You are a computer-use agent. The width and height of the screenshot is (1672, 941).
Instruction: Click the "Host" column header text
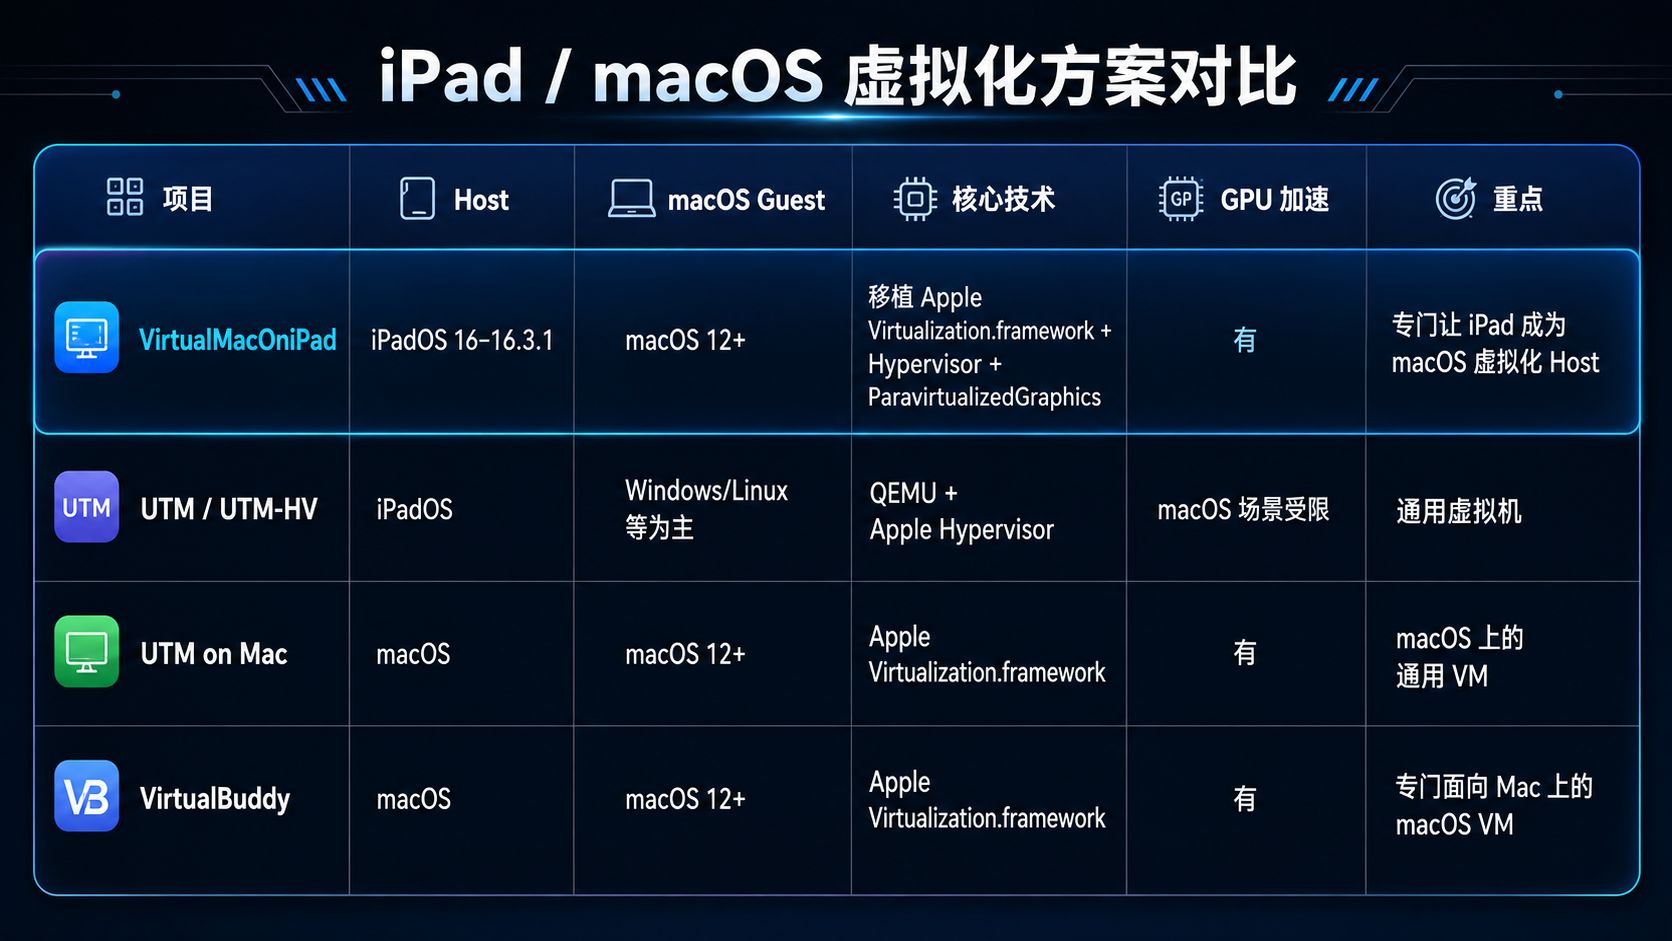coord(481,200)
